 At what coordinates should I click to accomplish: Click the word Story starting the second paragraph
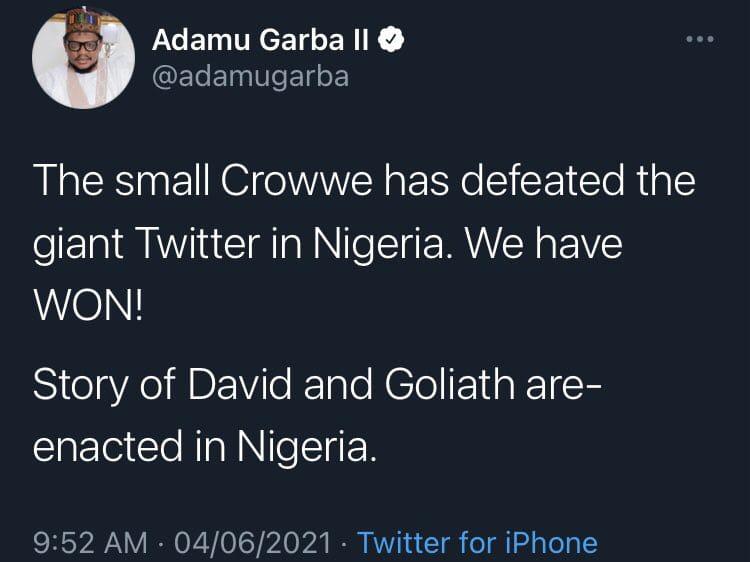coord(79,387)
